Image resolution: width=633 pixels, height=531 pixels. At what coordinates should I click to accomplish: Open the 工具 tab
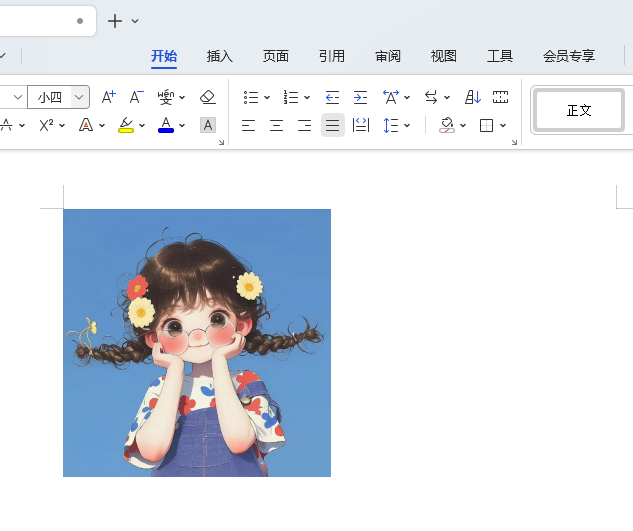tap(500, 56)
